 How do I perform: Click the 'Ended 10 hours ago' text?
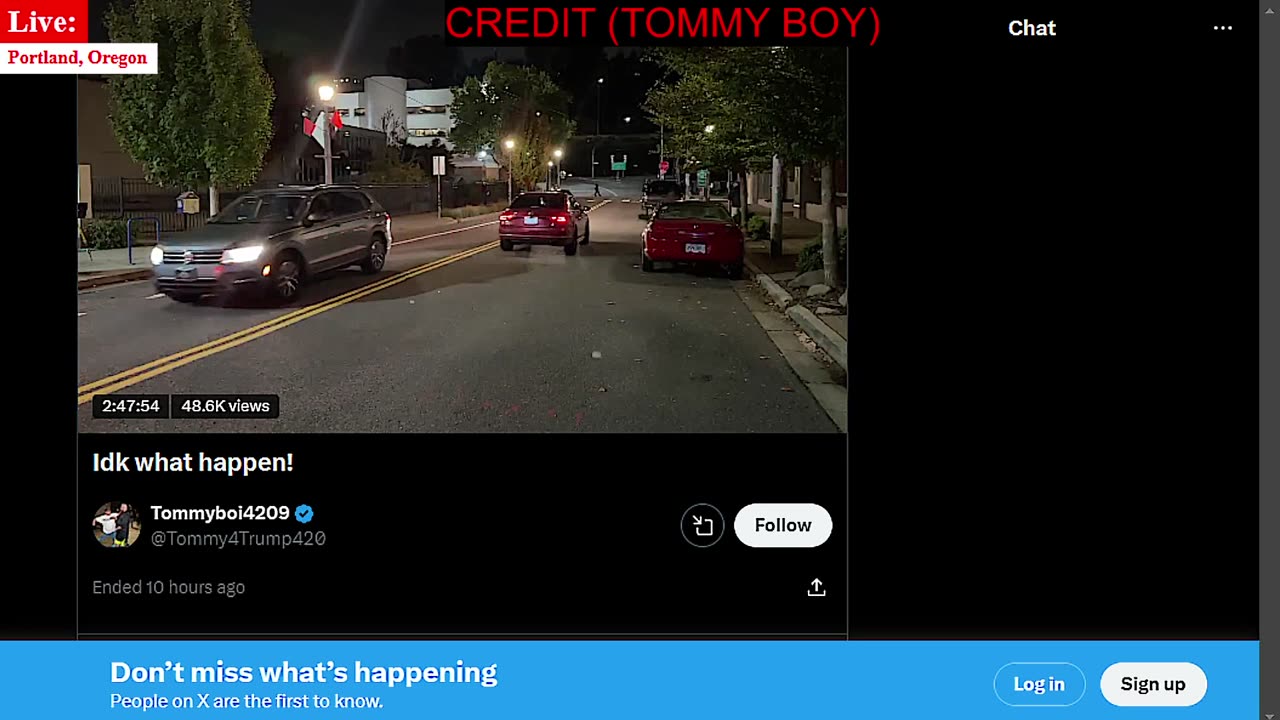tap(168, 587)
